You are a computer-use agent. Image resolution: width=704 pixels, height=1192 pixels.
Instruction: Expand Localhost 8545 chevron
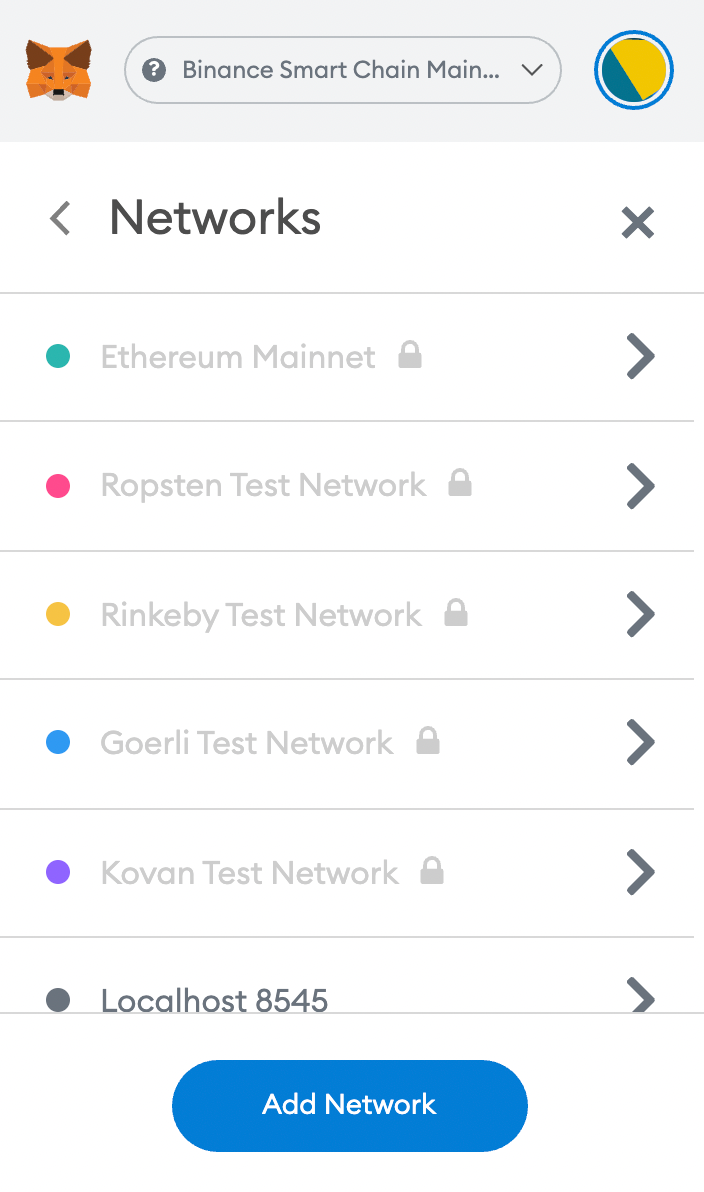(x=640, y=995)
